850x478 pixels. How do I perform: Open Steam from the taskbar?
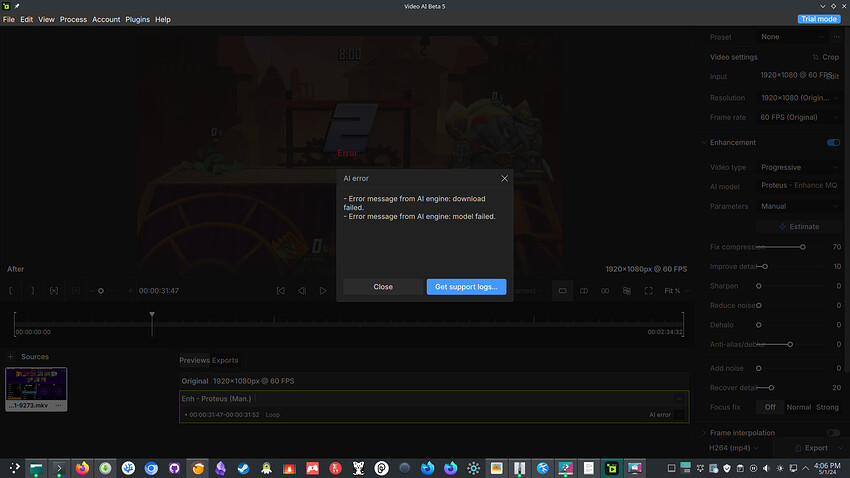click(243, 468)
